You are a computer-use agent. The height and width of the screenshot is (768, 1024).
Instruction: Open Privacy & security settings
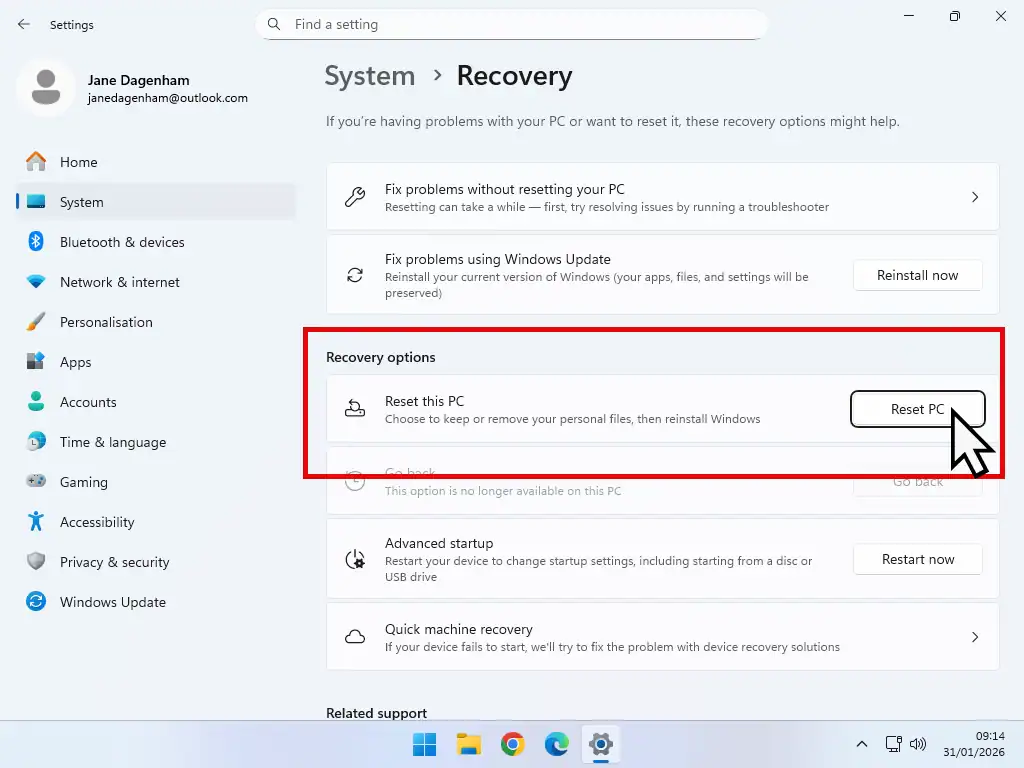click(x=114, y=562)
